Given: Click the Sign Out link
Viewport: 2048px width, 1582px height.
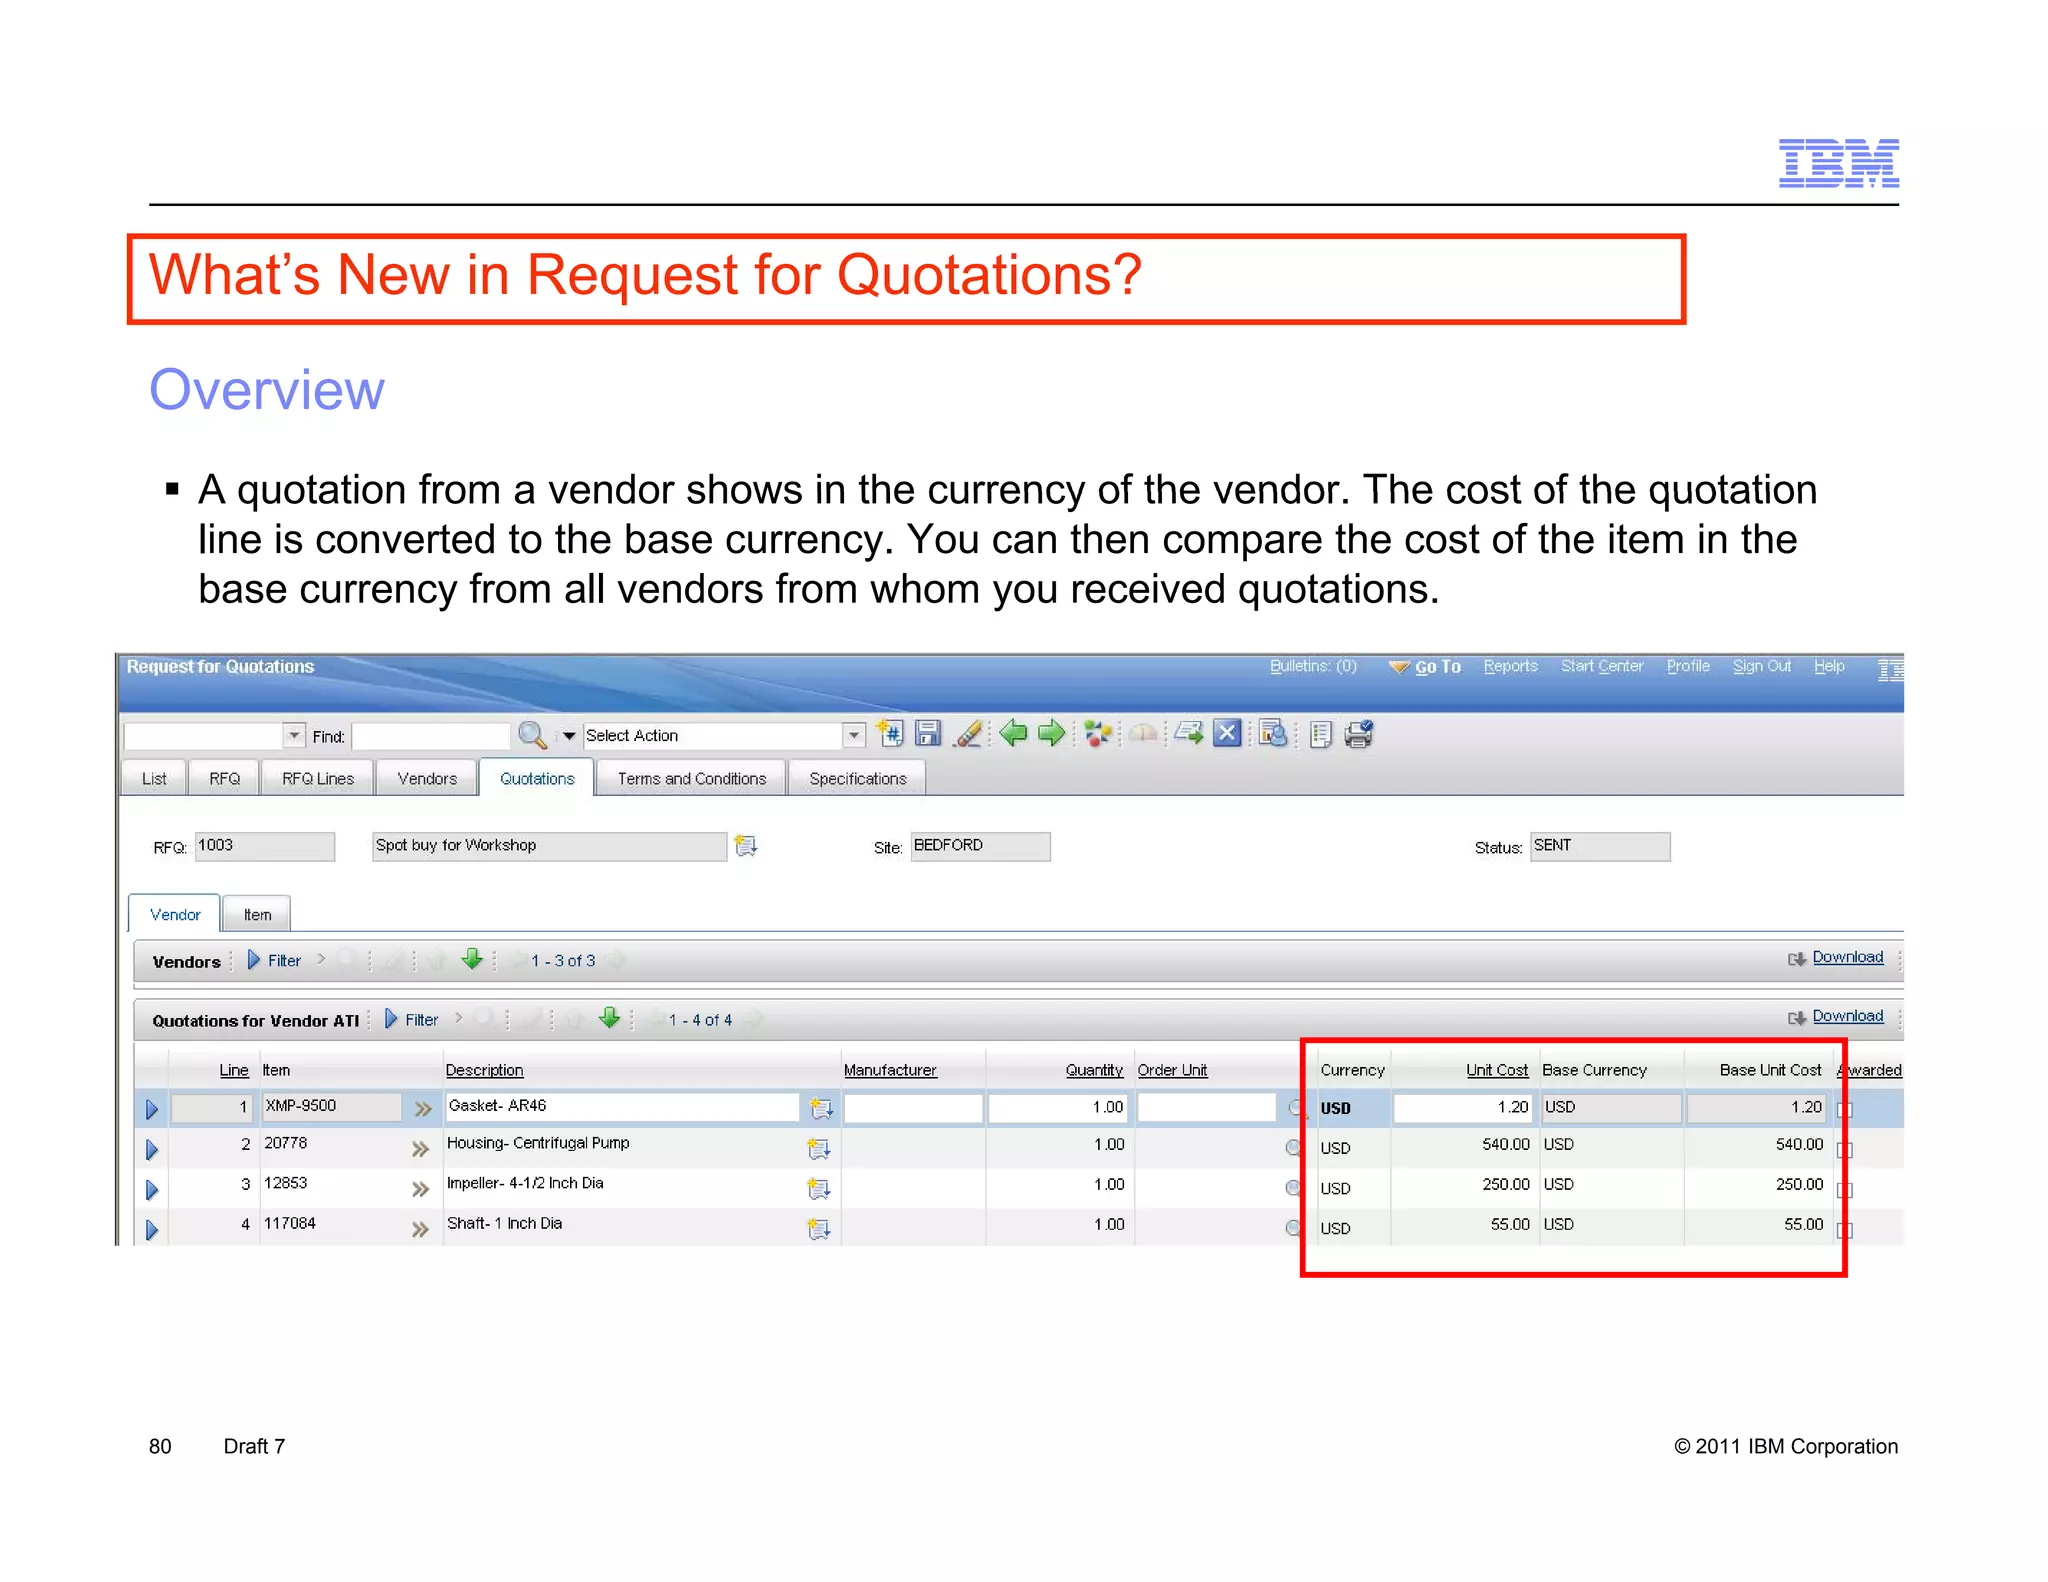Looking at the screenshot, I should 1762,666.
